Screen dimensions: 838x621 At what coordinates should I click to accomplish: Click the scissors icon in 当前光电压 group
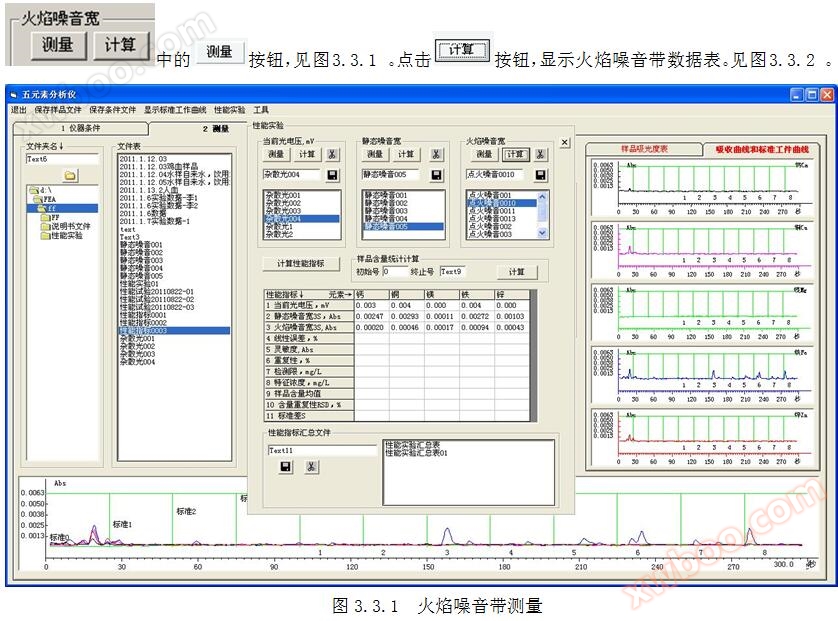[333, 154]
